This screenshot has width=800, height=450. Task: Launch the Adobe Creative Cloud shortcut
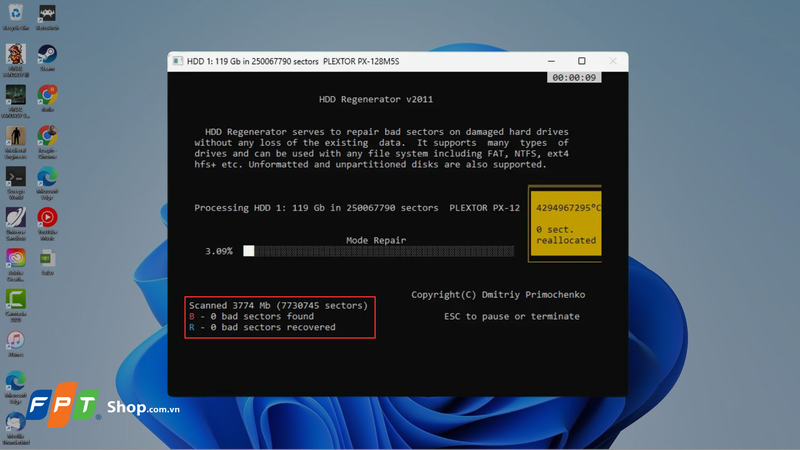pos(16,264)
